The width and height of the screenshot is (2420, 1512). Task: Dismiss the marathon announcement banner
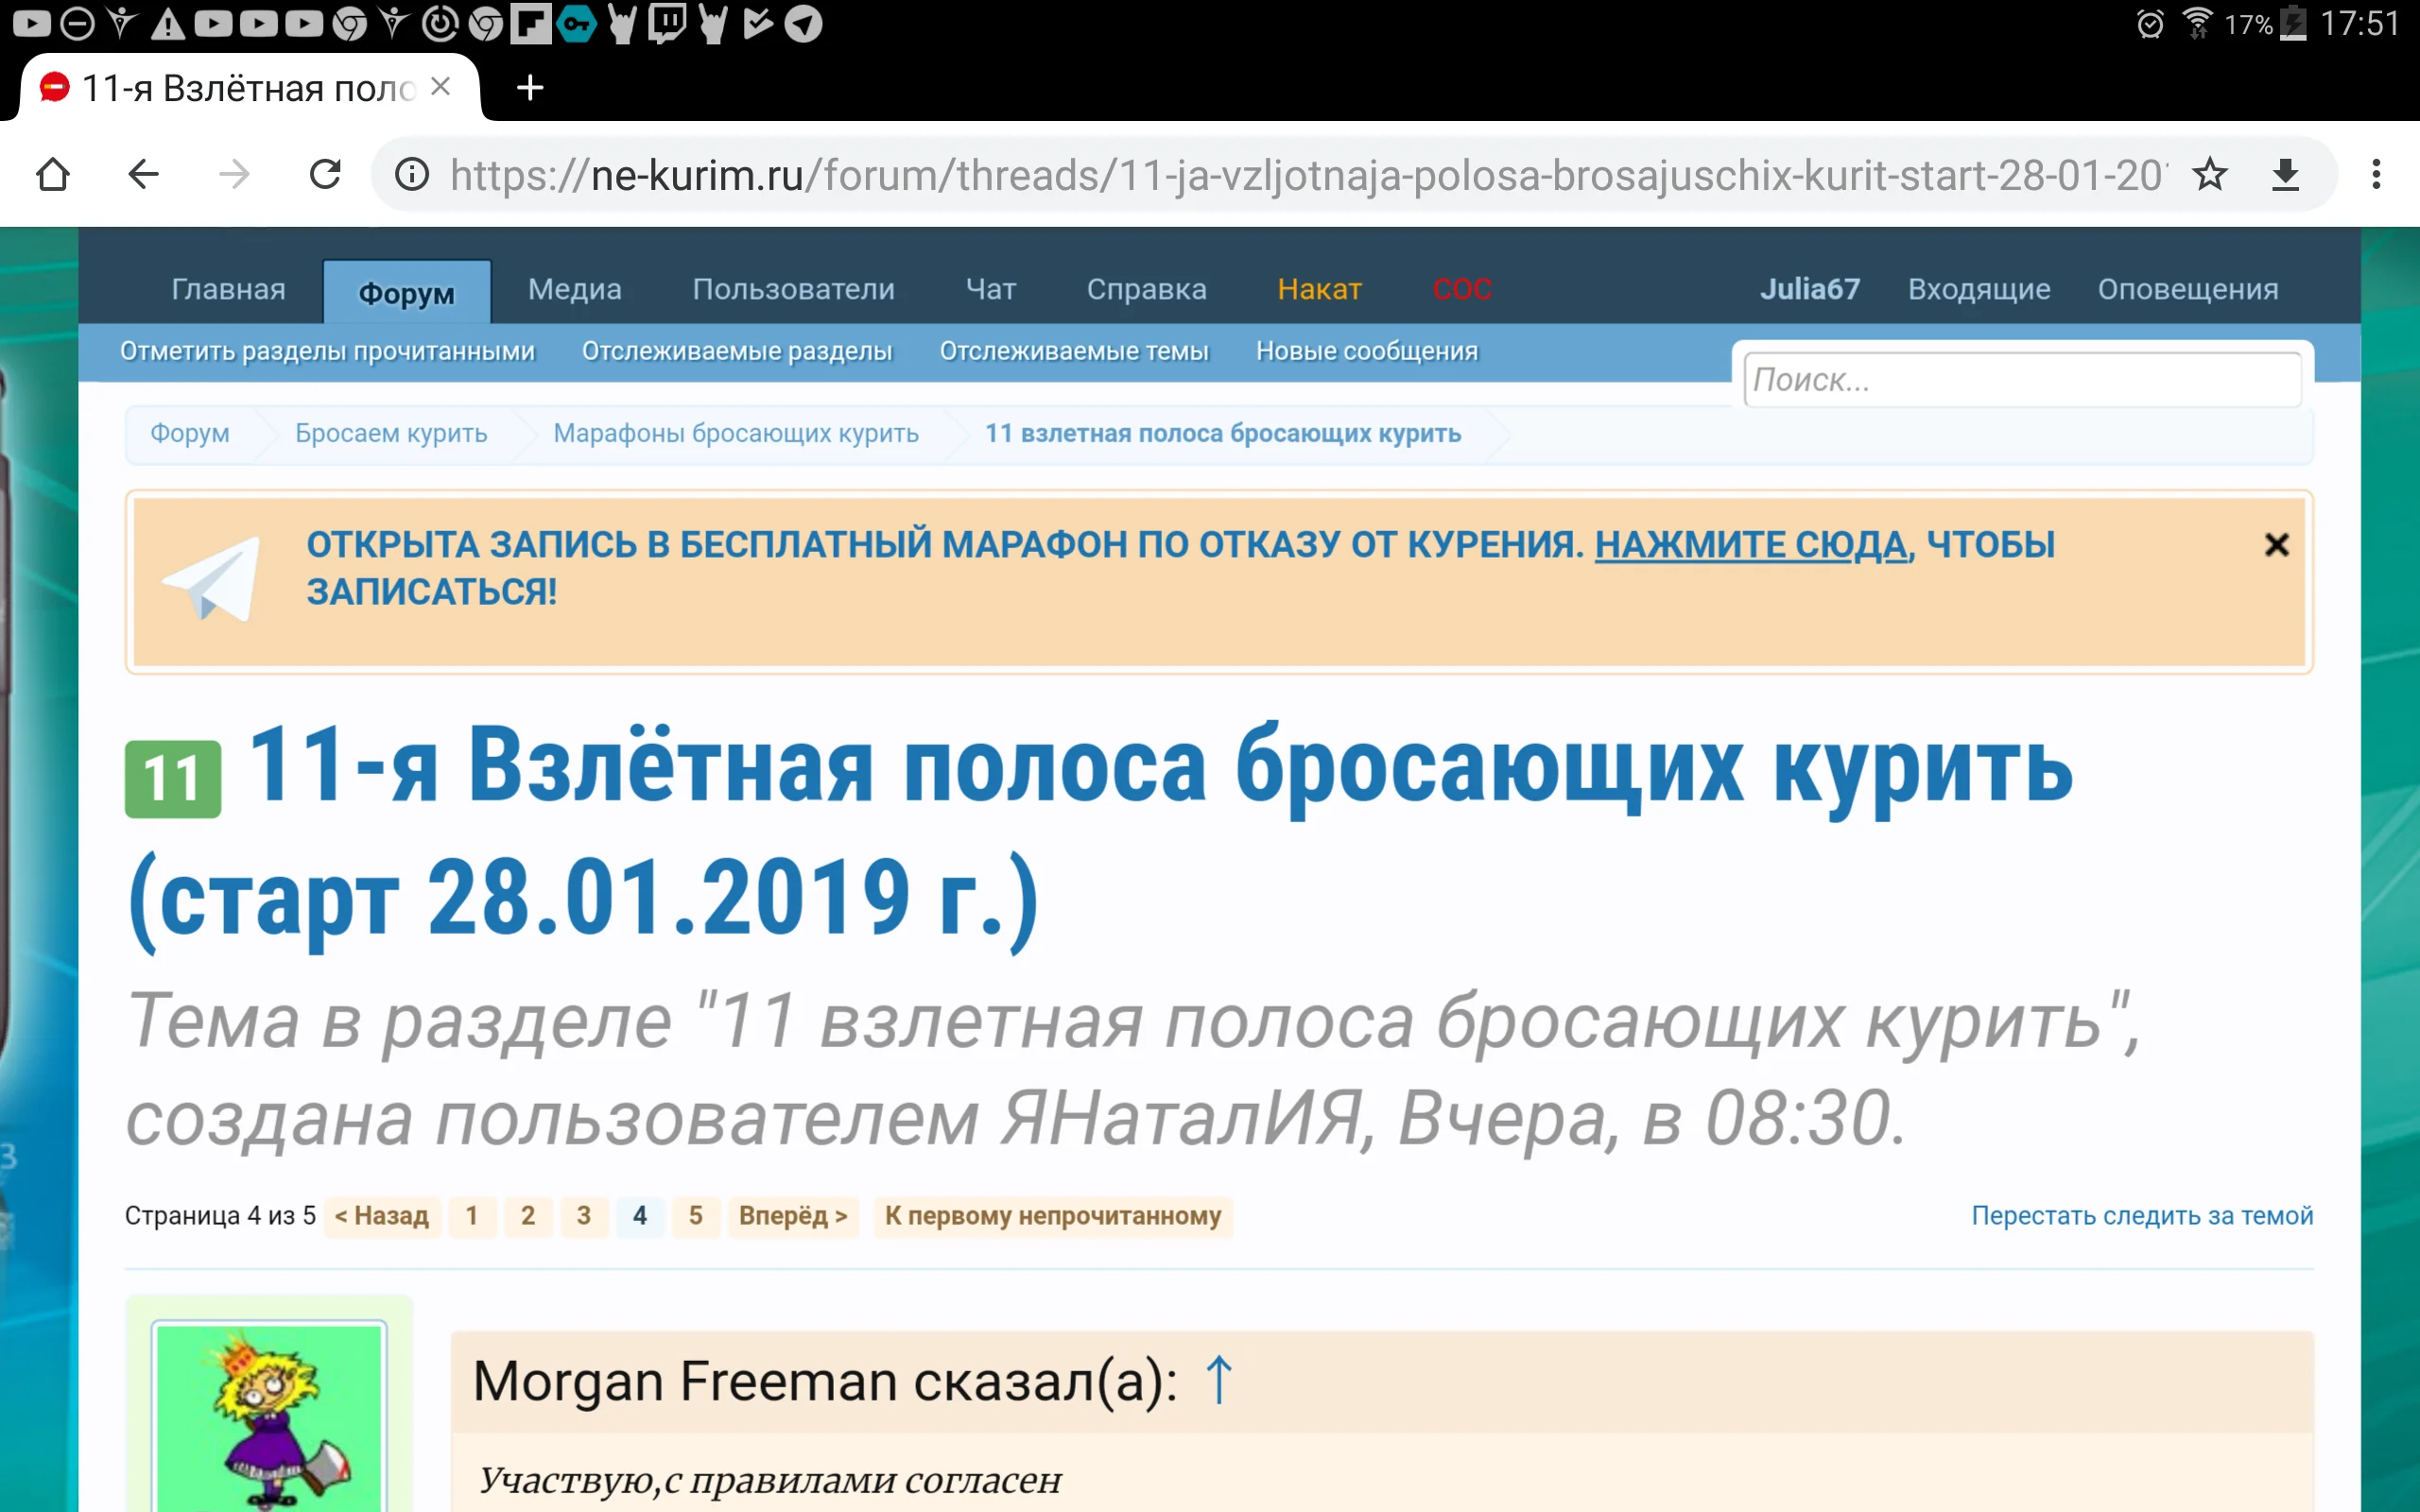click(x=2277, y=543)
